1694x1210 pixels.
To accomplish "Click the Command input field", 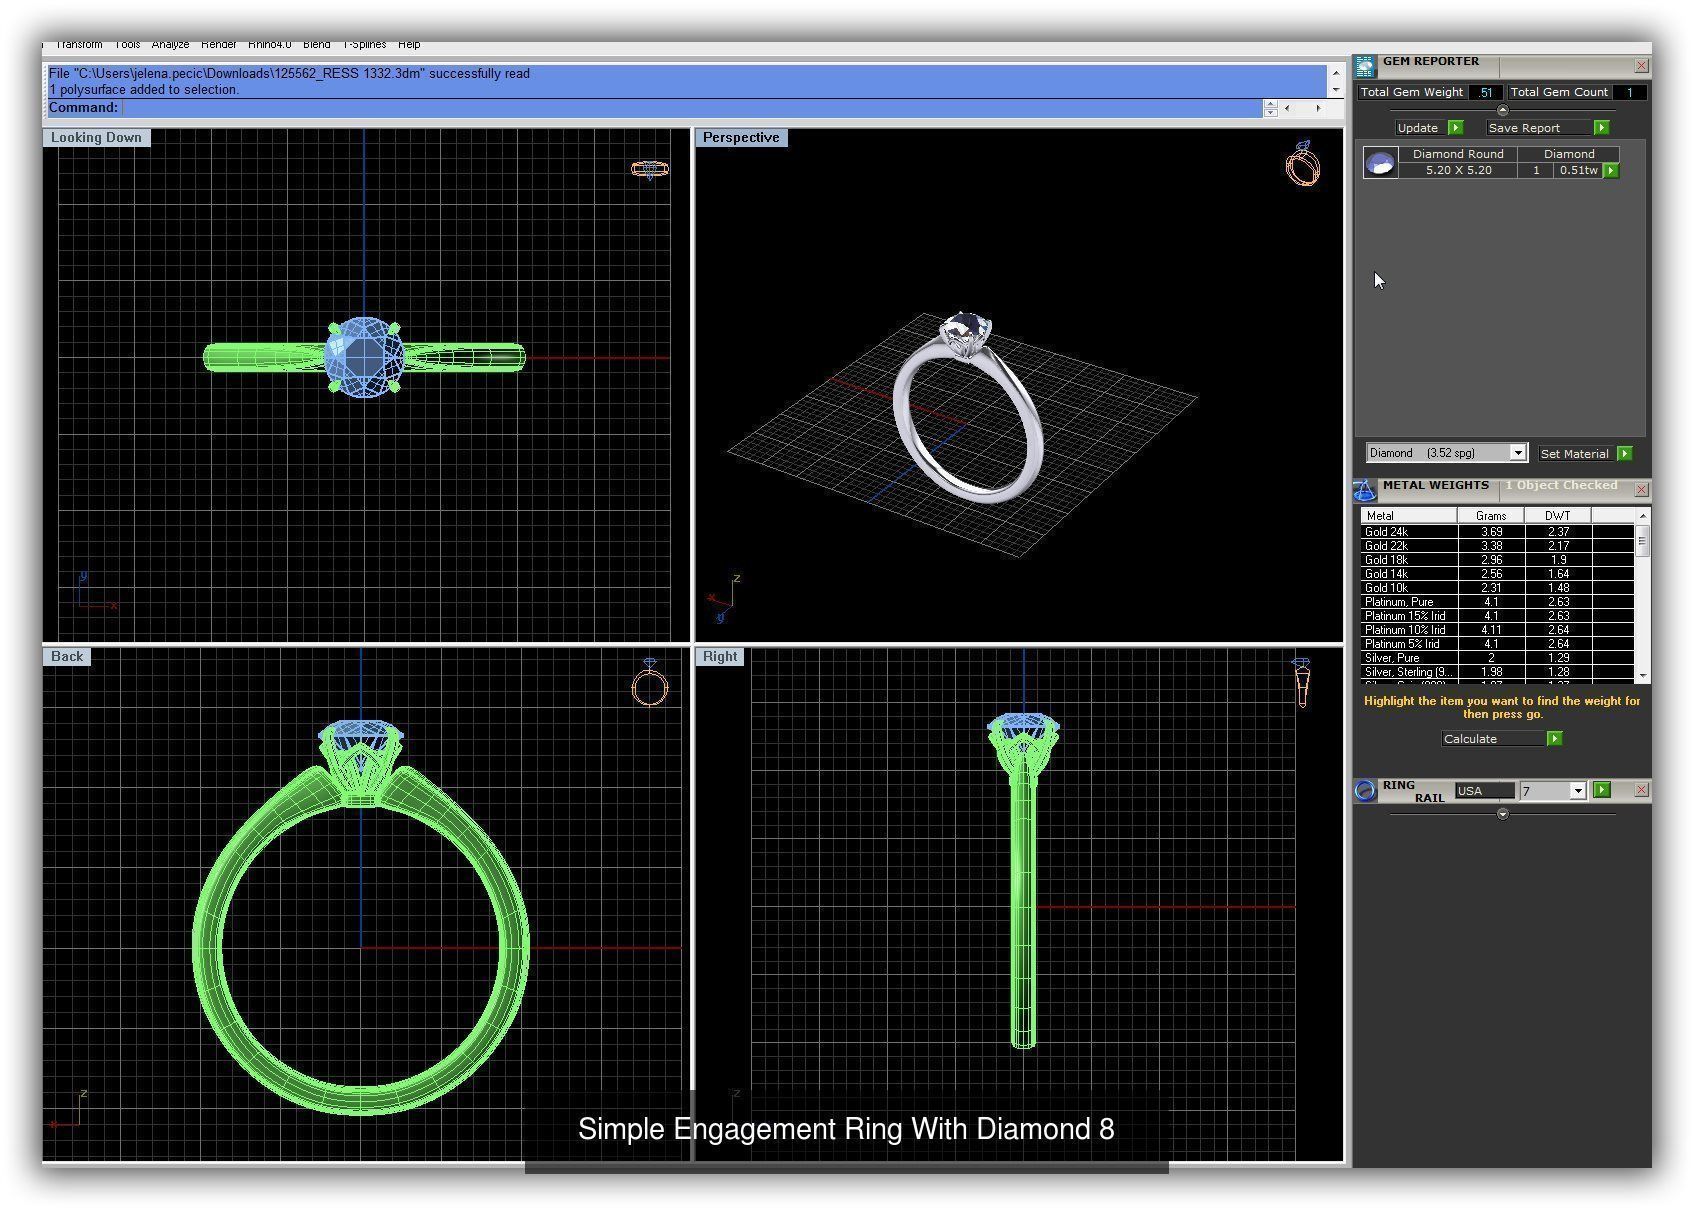I will 690,108.
